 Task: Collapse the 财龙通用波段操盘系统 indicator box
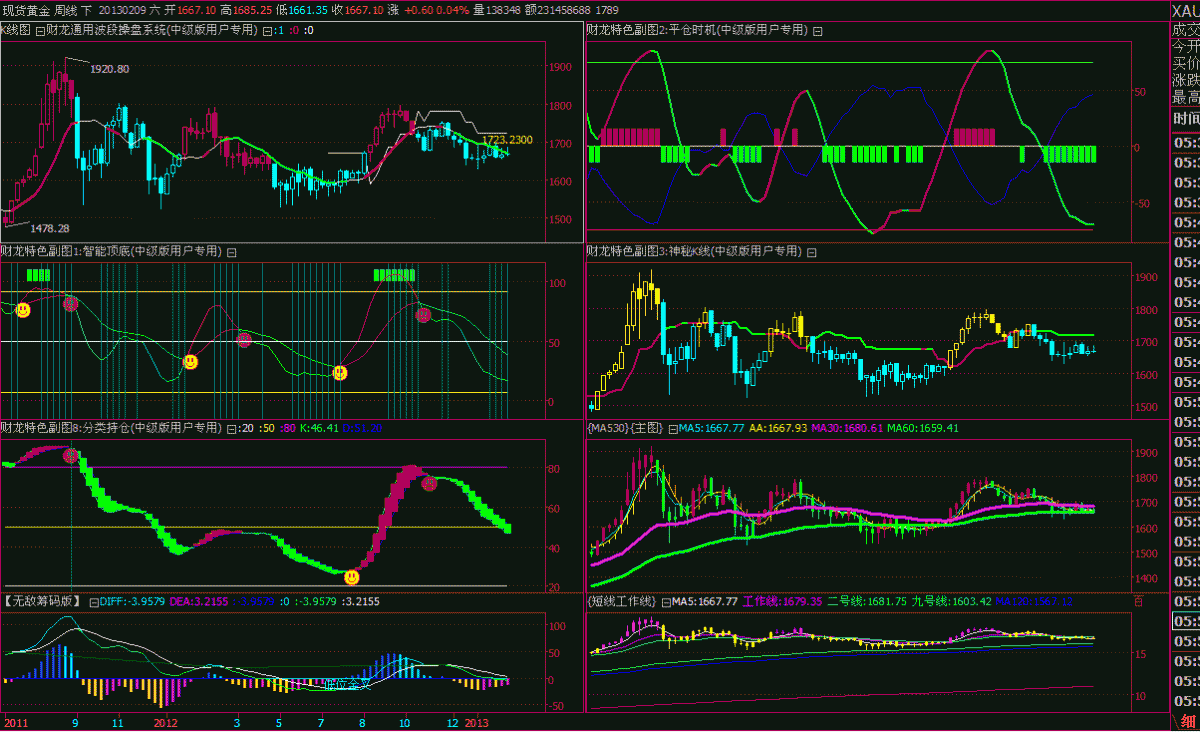tap(267, 31)
